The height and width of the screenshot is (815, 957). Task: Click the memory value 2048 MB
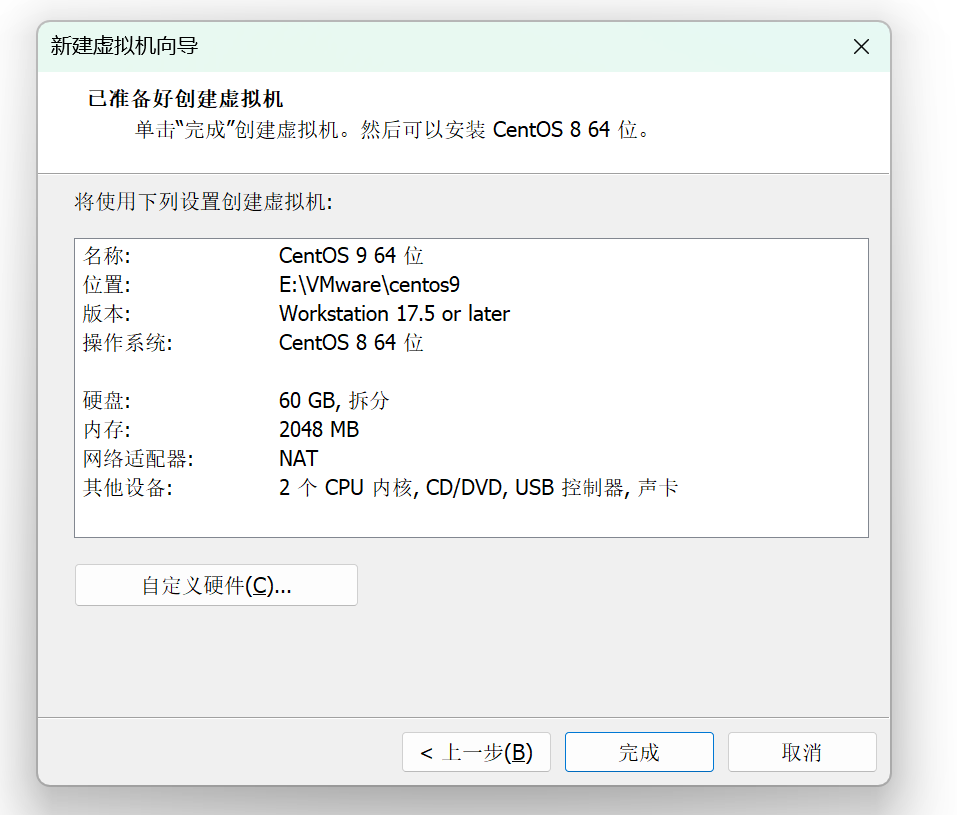coord(319,429)
